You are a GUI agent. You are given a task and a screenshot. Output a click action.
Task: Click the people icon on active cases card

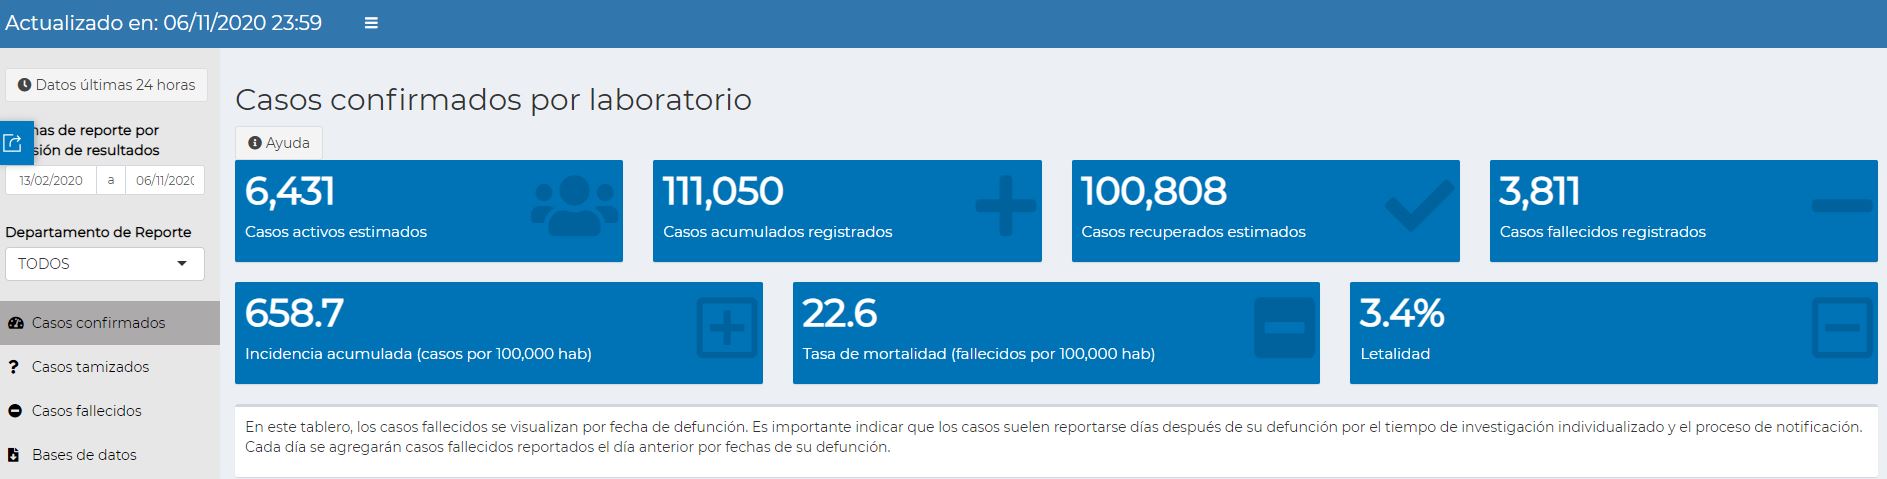pyautogui.click(x=574, y=207)
